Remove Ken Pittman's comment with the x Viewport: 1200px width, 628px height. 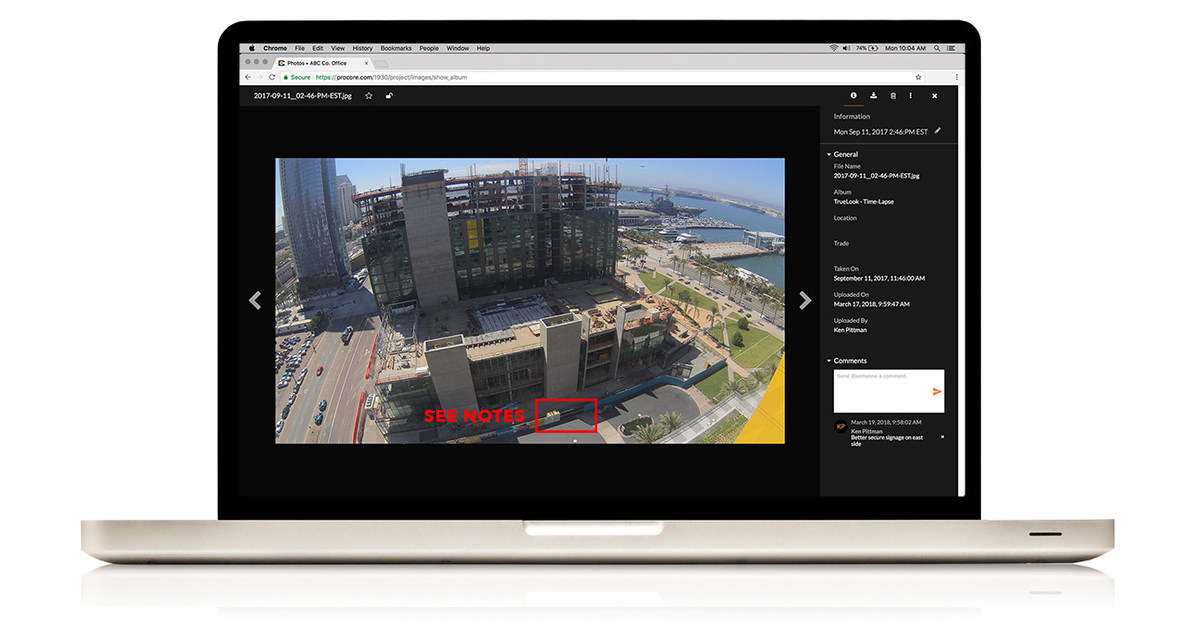coord(942,436)
